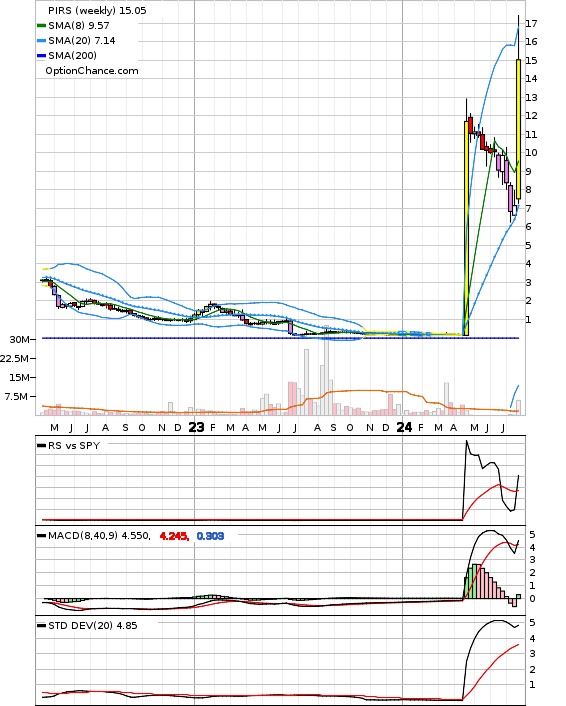Click the red MACD signal value 4.245
566x706 pixels.
174,536
